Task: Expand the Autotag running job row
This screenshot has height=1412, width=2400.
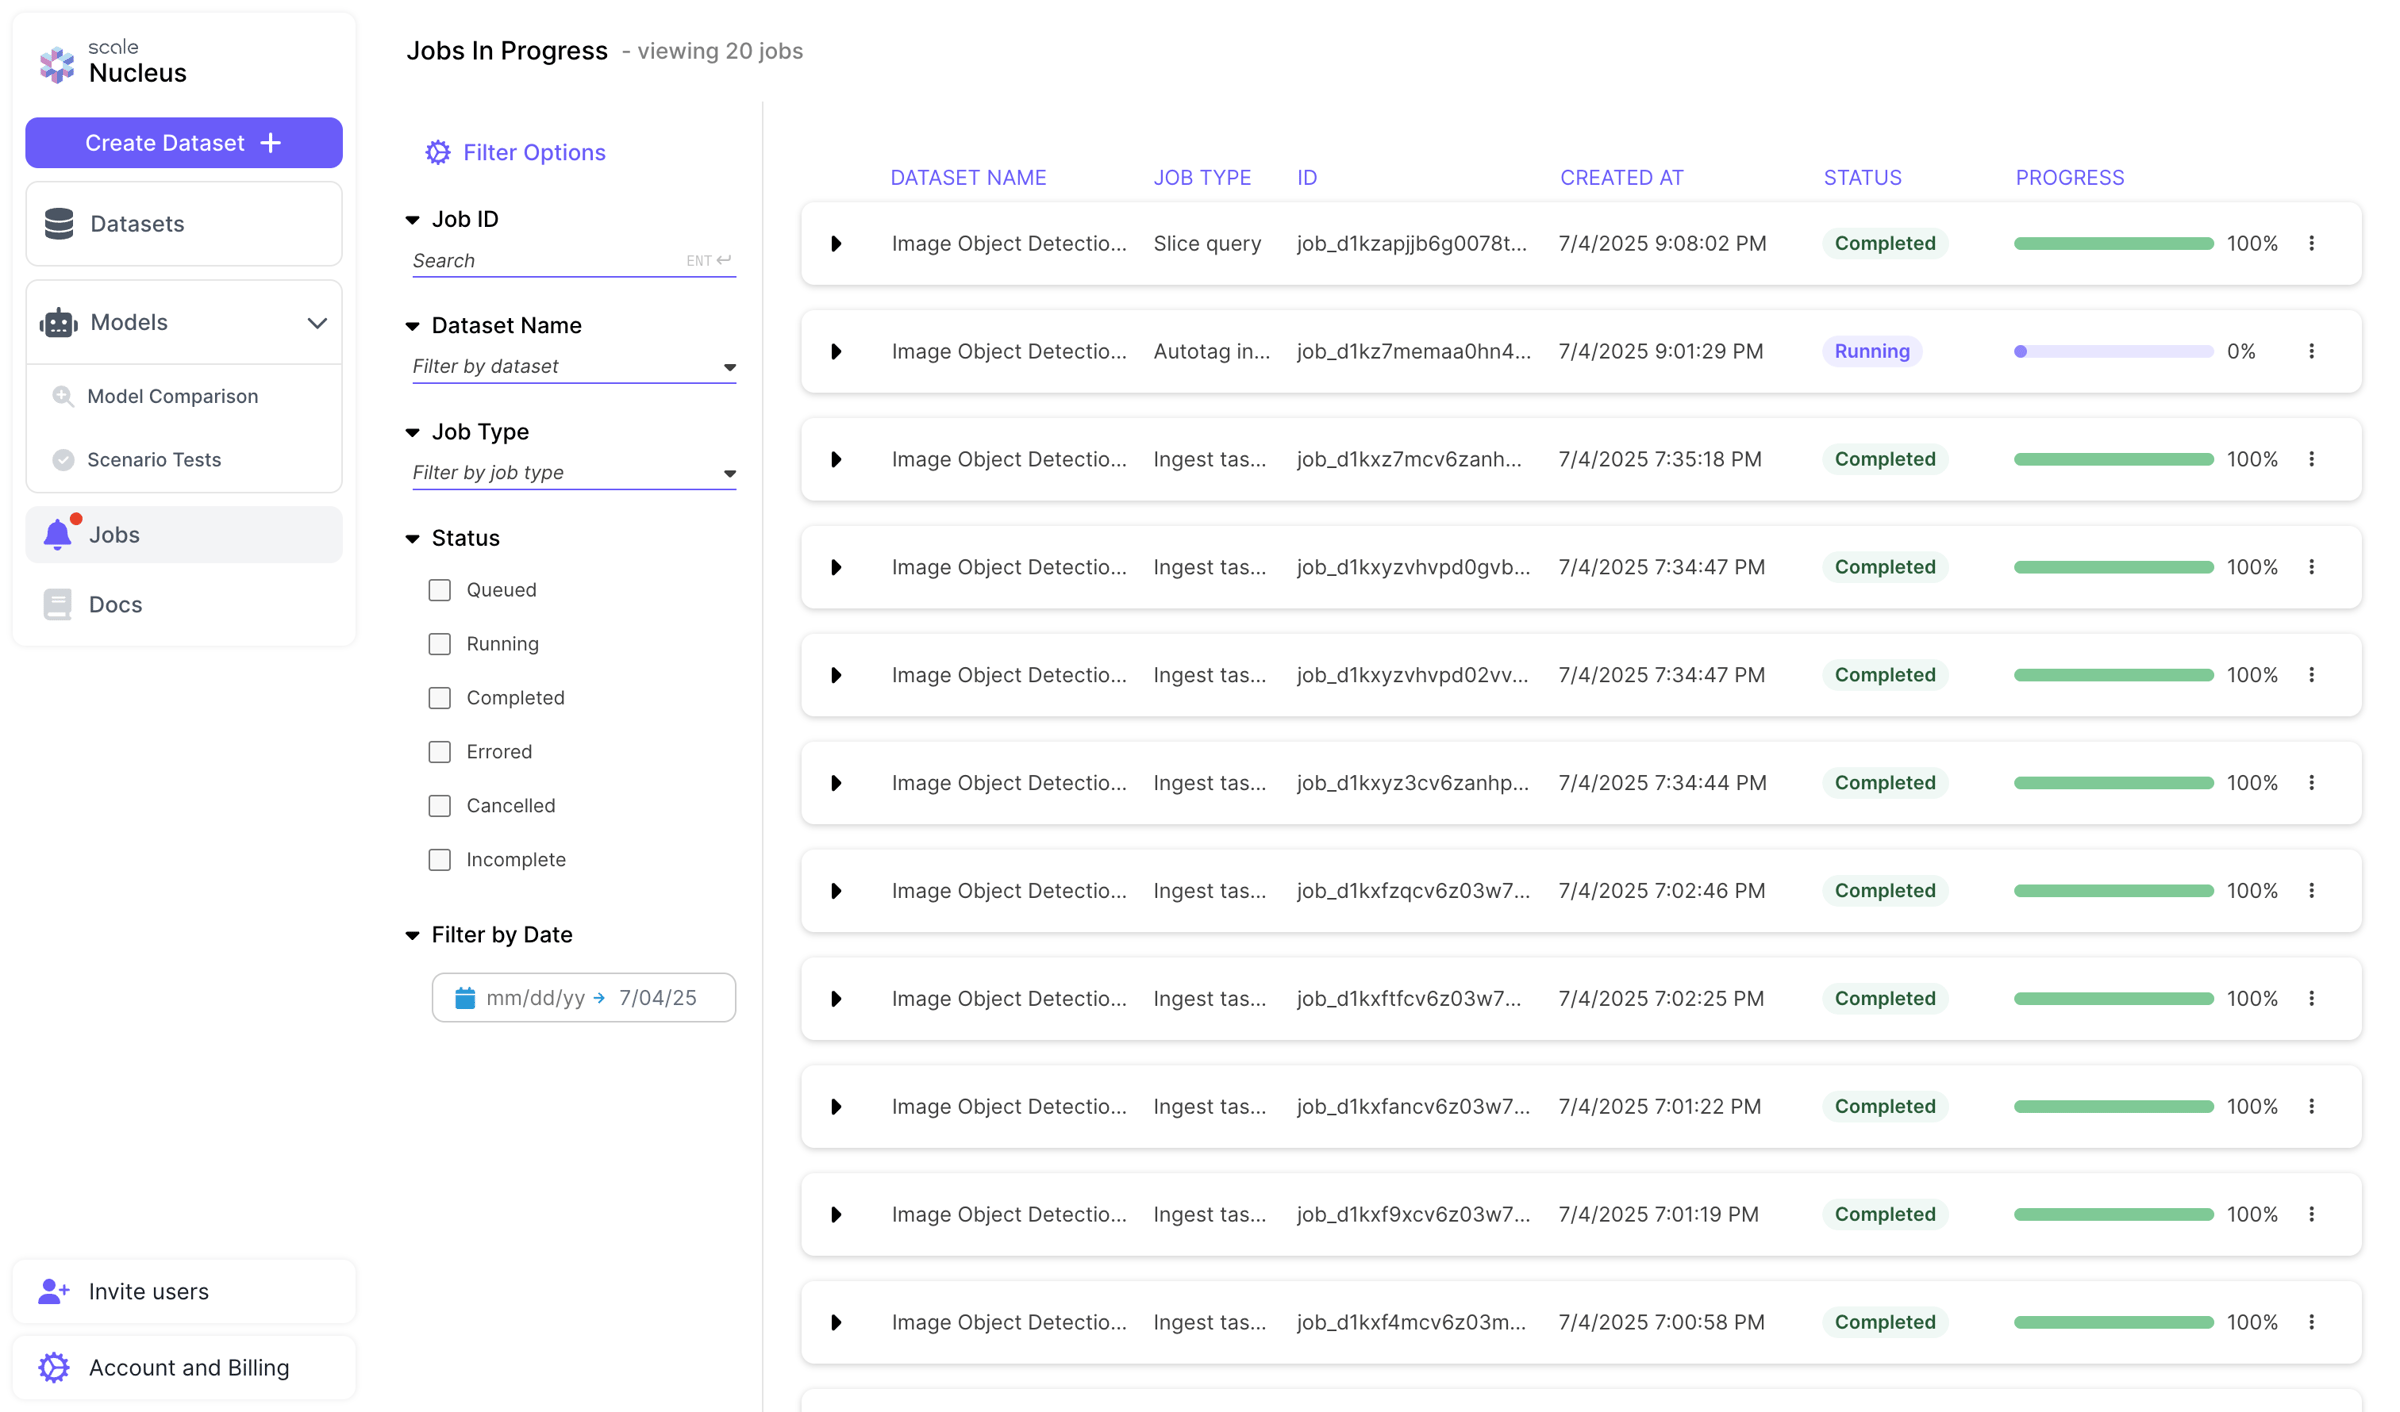Action: click(837, 352)
